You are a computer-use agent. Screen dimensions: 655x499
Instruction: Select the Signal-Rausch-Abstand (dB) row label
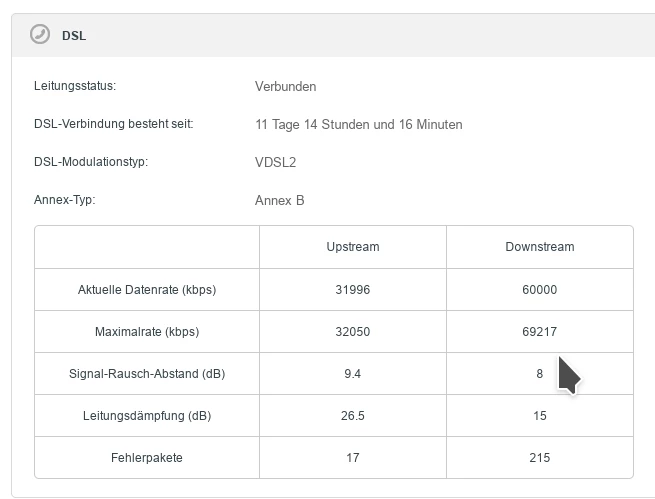[147, 374]
